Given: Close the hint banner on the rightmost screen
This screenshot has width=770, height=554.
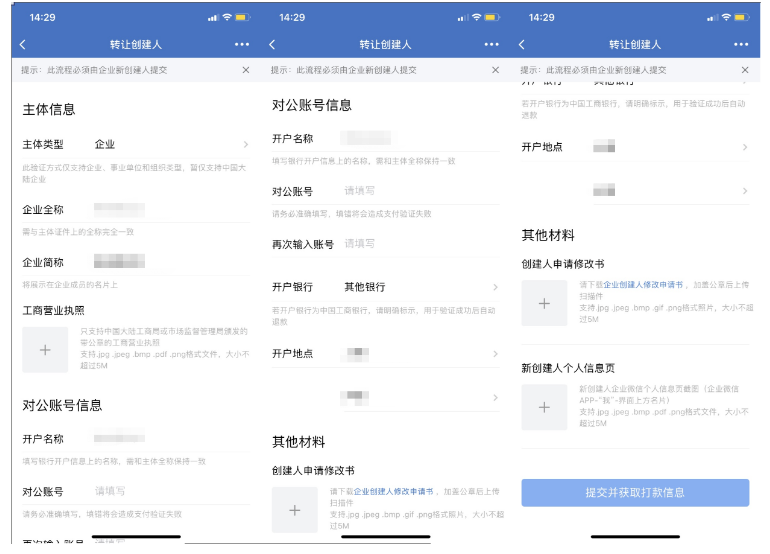Looking at the screenshot, I should pyautogui.click(x=745, y=70).
